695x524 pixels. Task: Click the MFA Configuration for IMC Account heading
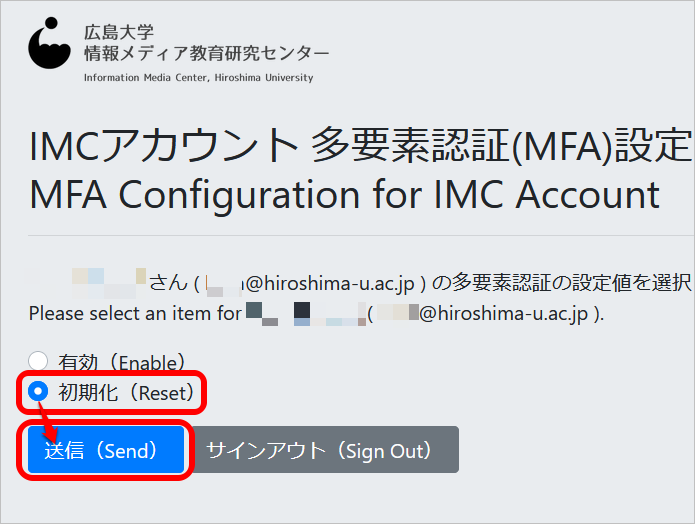click(x=344, y=195)
